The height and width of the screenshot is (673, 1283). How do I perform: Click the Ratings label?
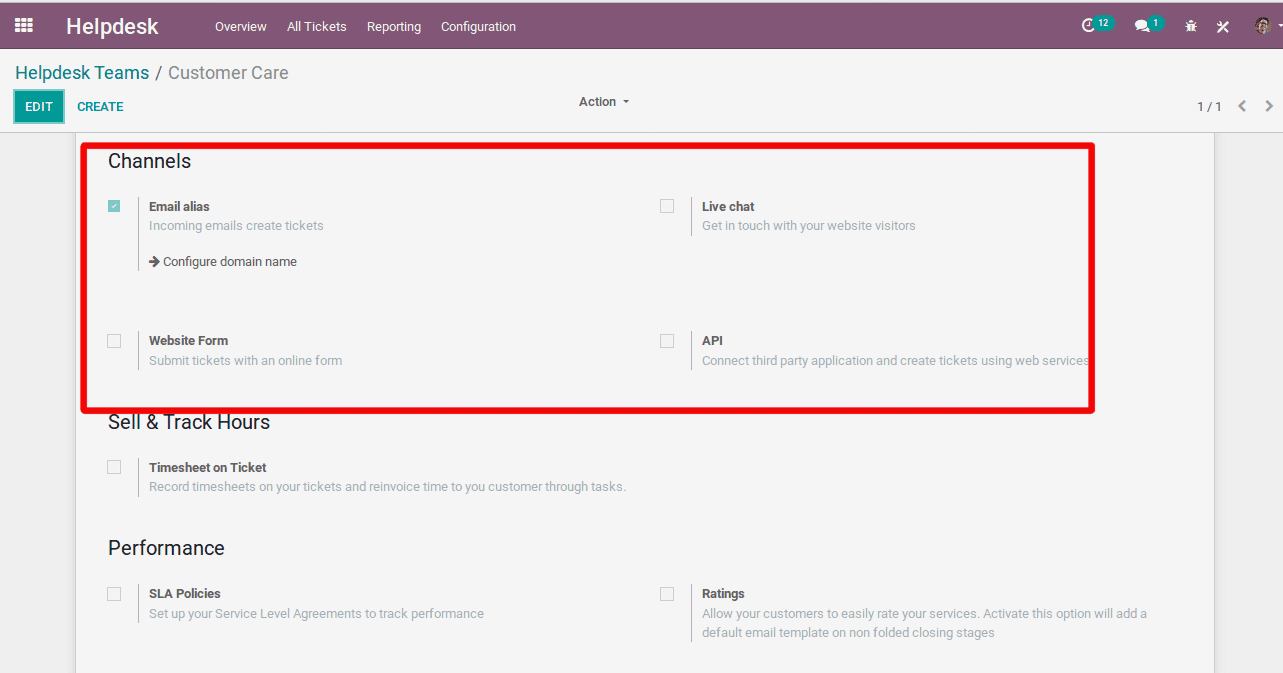(x=723, y=594)
